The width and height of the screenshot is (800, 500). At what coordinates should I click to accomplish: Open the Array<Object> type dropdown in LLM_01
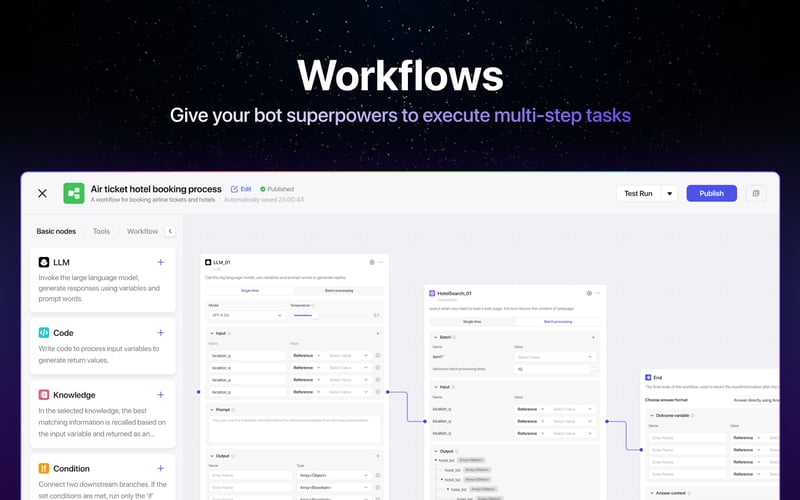click(334, 476)
